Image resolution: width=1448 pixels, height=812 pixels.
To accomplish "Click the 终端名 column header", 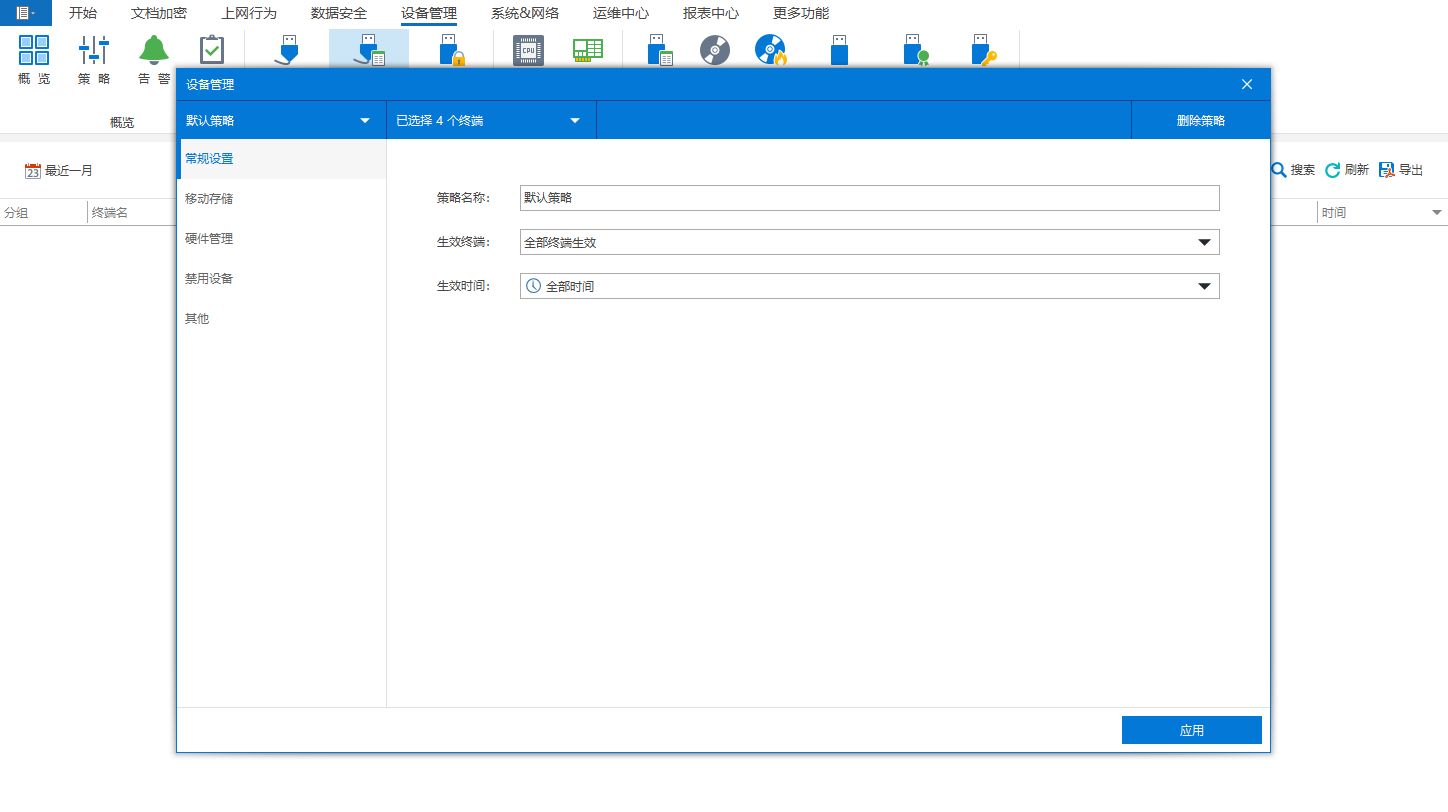I will click(x=132, y=213).
